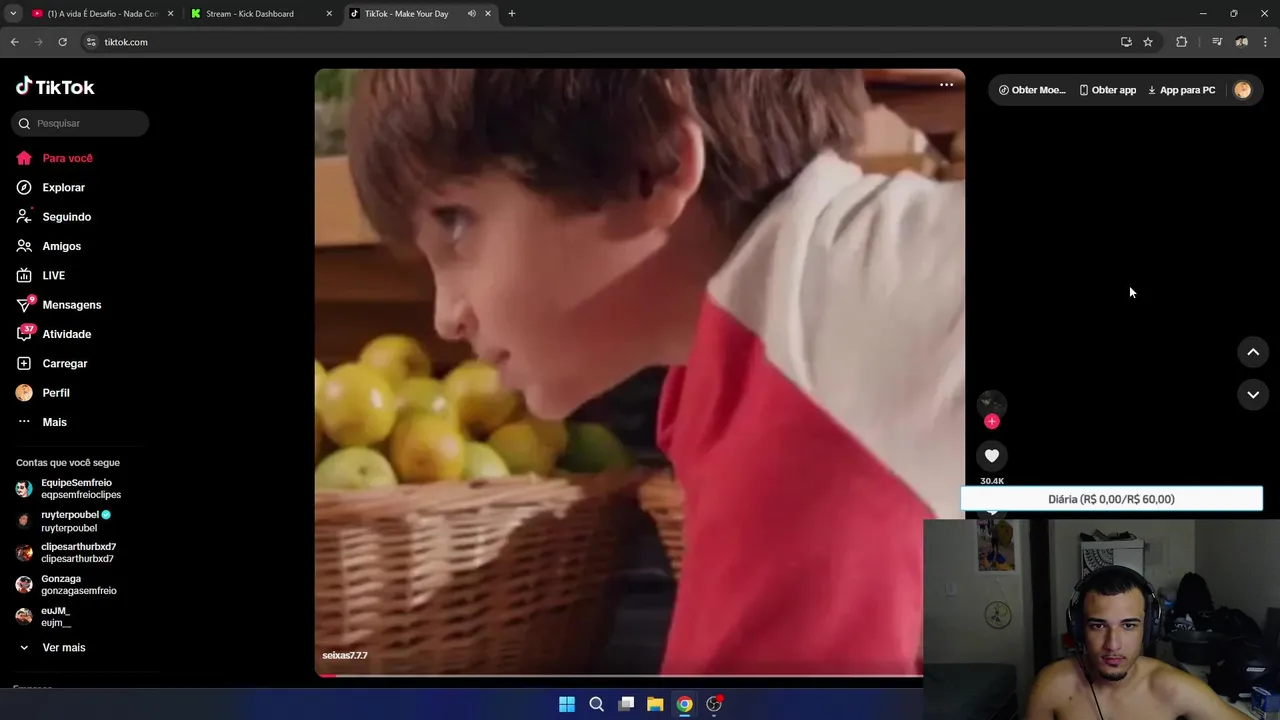The width and height of the screenshot is (1280, 720).
Task: Open the Para você feed
Action: click(x=67, y=158)
